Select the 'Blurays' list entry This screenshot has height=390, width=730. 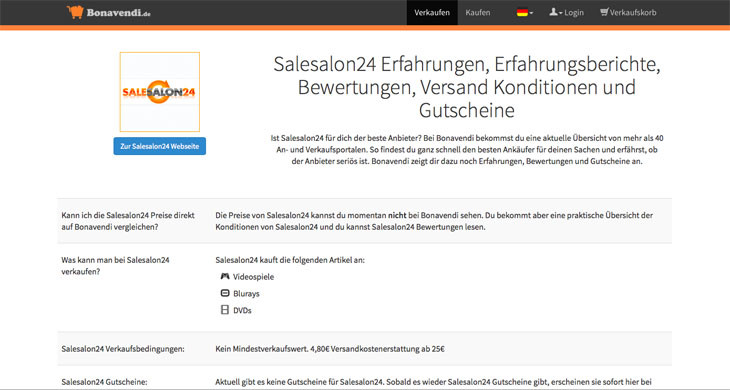240,294
